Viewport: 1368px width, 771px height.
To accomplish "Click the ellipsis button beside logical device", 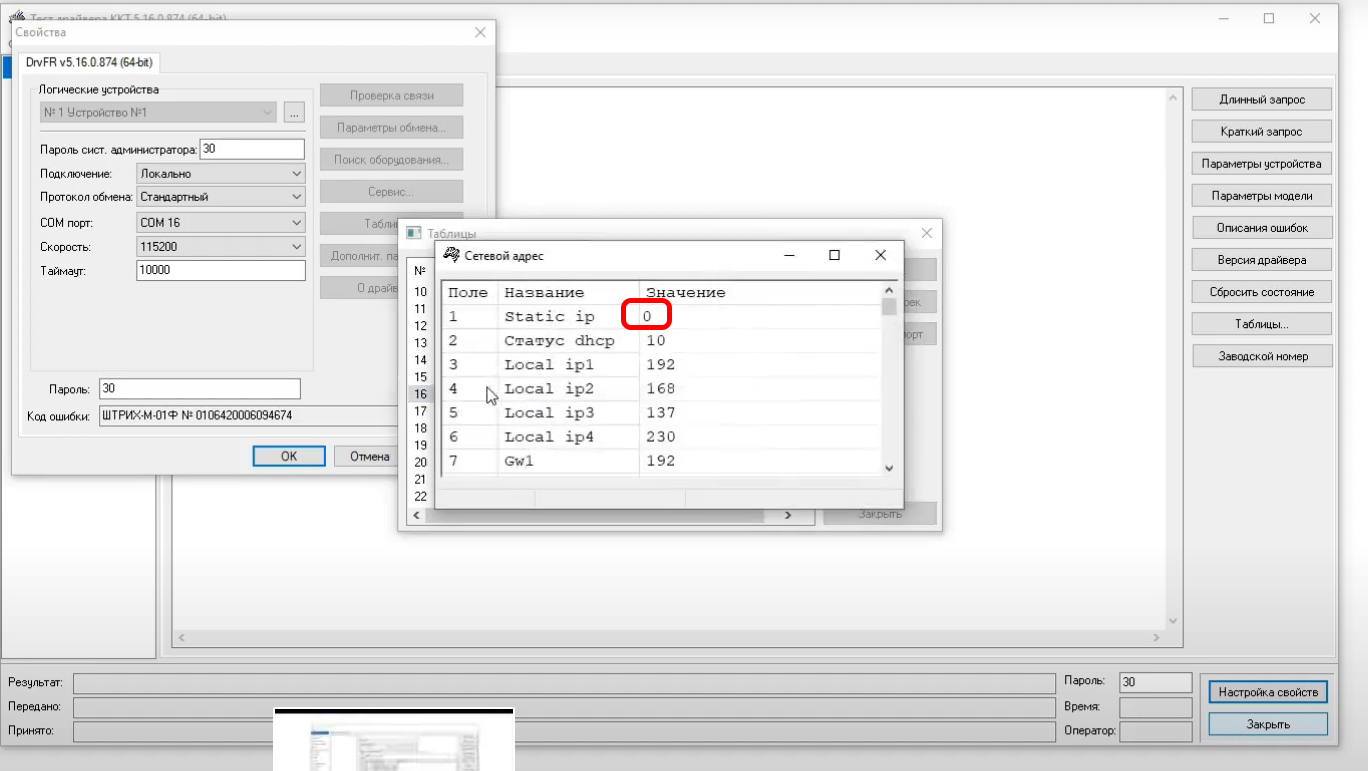I will pos(293,113).
